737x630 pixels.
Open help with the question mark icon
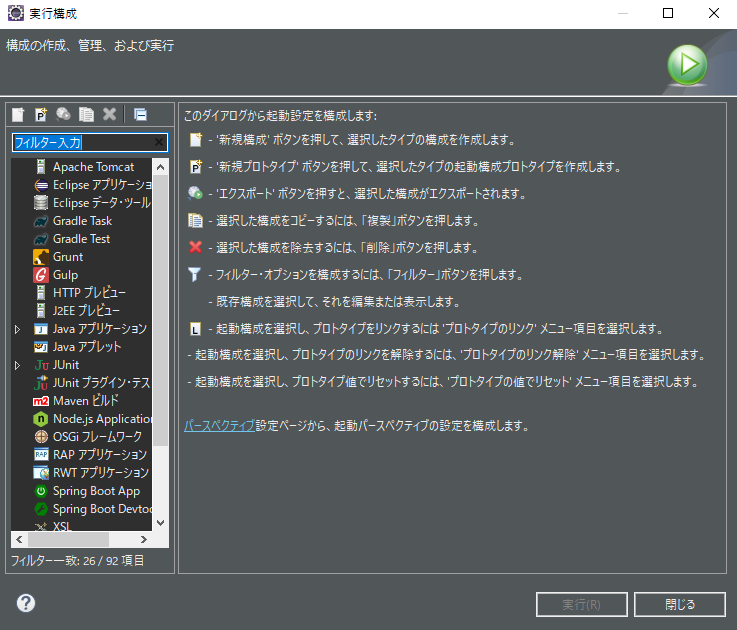pyautogui.click(x=26, y=603)
